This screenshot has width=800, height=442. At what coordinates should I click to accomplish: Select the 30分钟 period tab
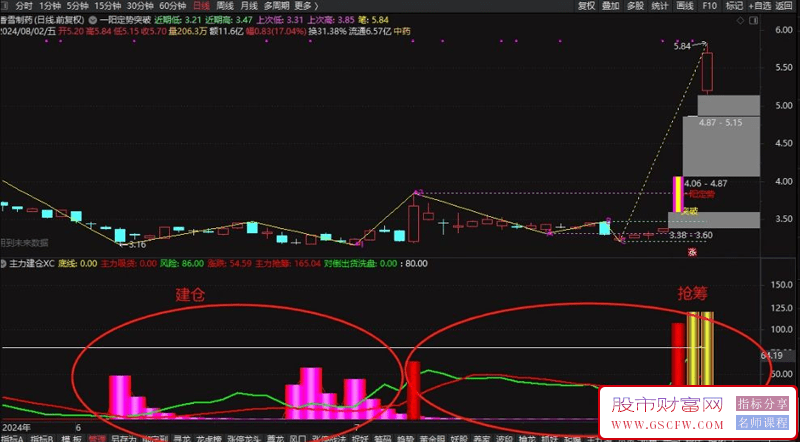click(139, 6)
